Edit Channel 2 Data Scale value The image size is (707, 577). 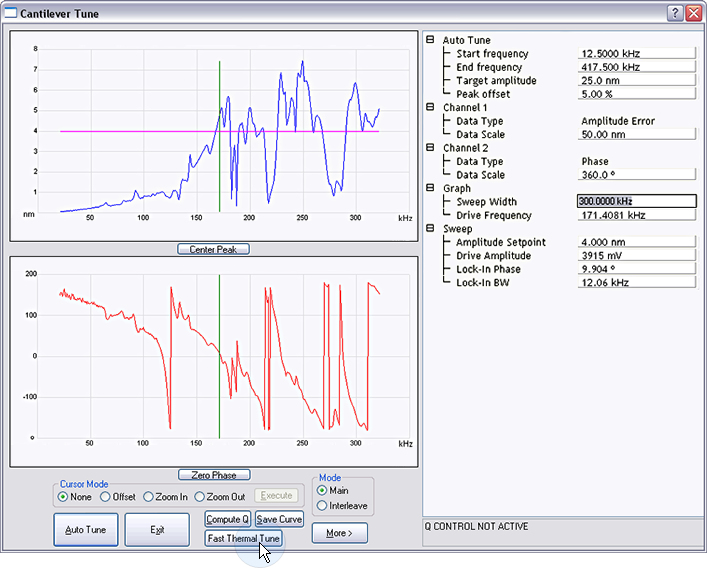pyautogui.click(x=636, y=174)
